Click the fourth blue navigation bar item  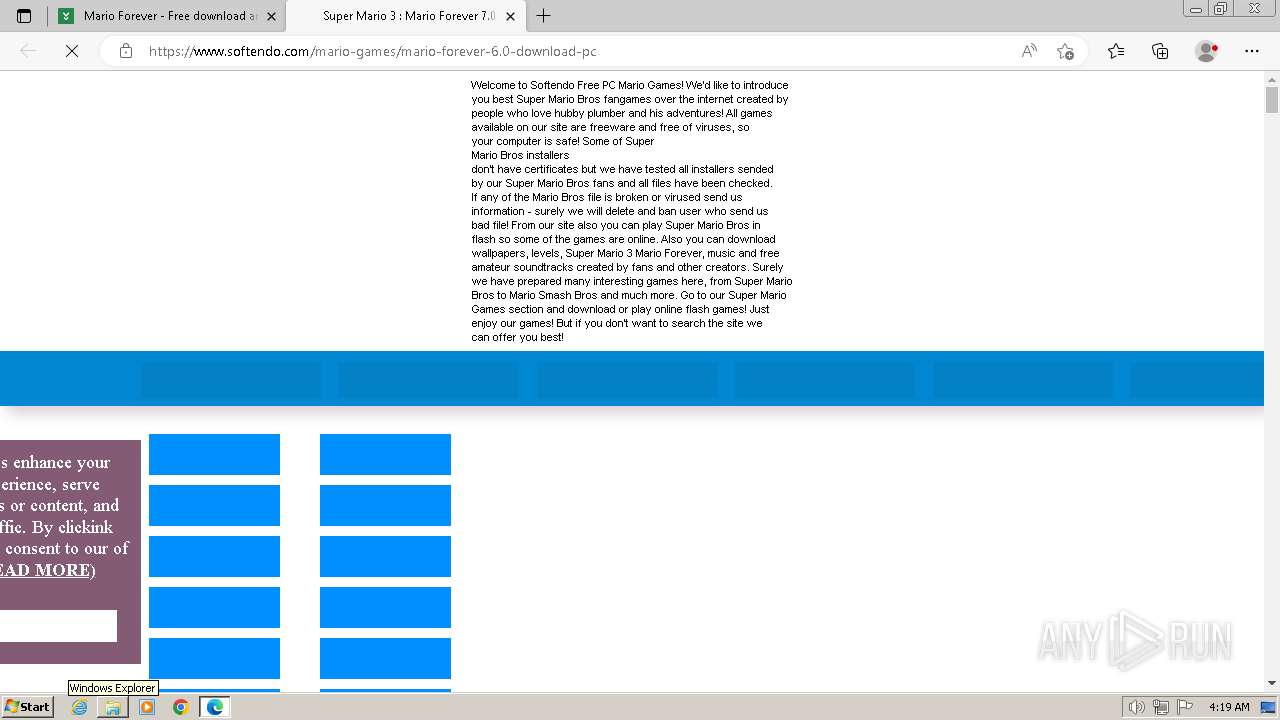pyautogui.click(x=824, y=380)
